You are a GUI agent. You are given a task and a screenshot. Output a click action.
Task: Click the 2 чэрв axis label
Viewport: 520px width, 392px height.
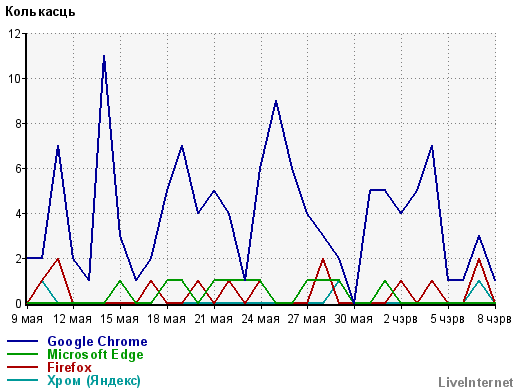(x=400, y=319)
